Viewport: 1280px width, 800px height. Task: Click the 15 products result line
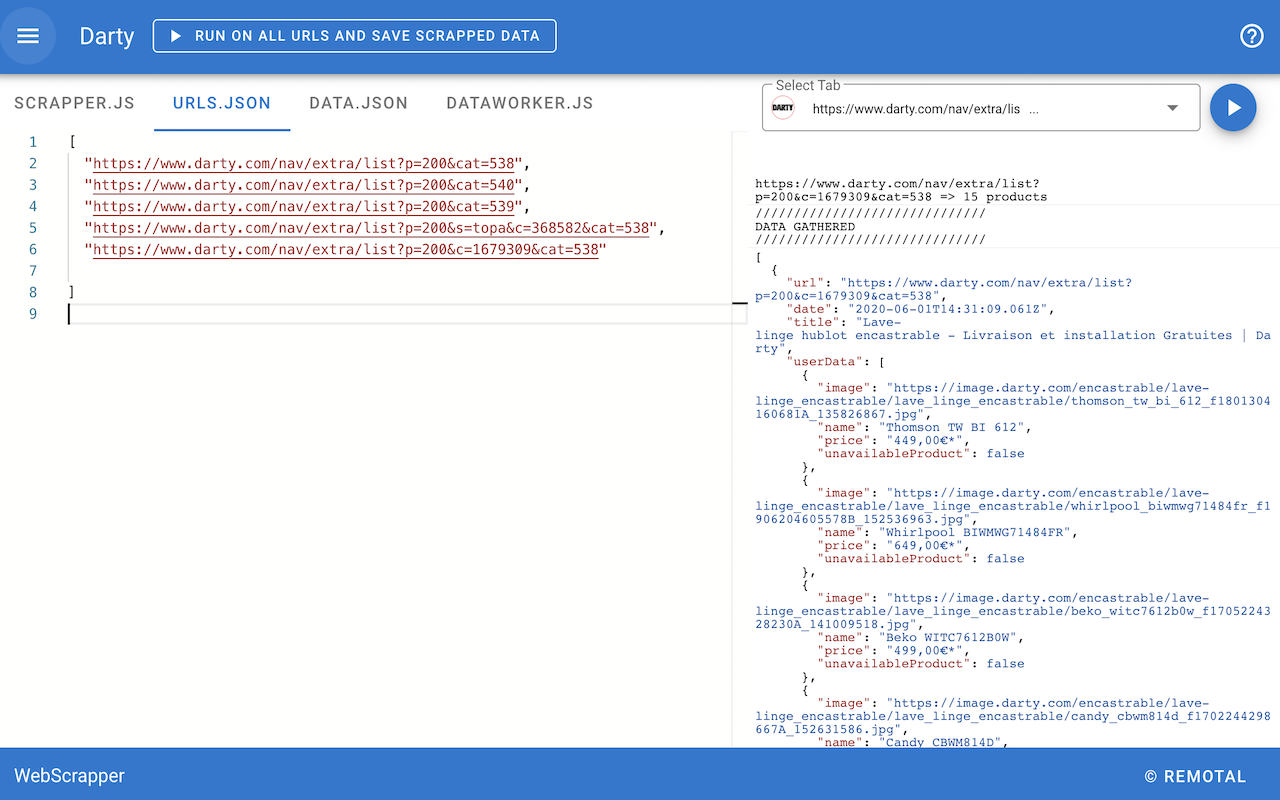(901, 190)
